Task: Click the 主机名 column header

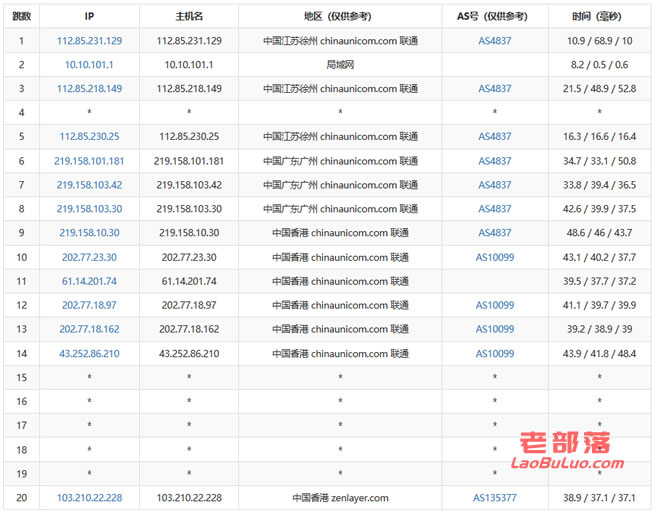Action: click(x=189, y=16)
